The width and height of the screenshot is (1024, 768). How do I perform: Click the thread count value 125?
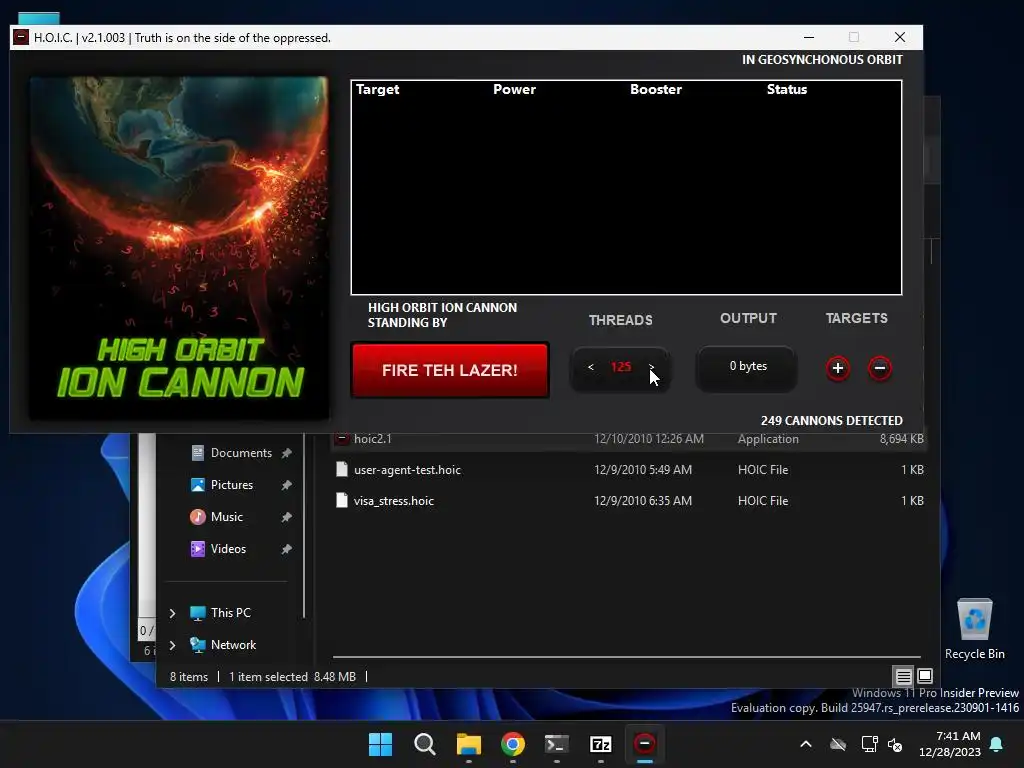(x=620, y=367)
